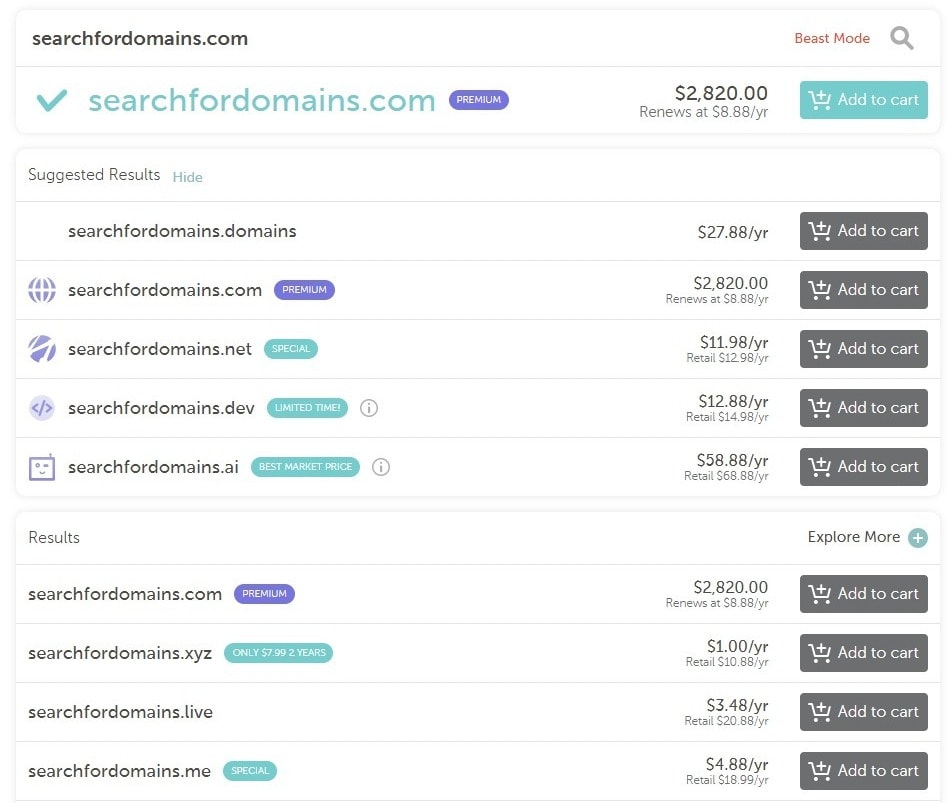
Task: Add searchfordomains.xyz to cart
Action: (x=864, y=653)
